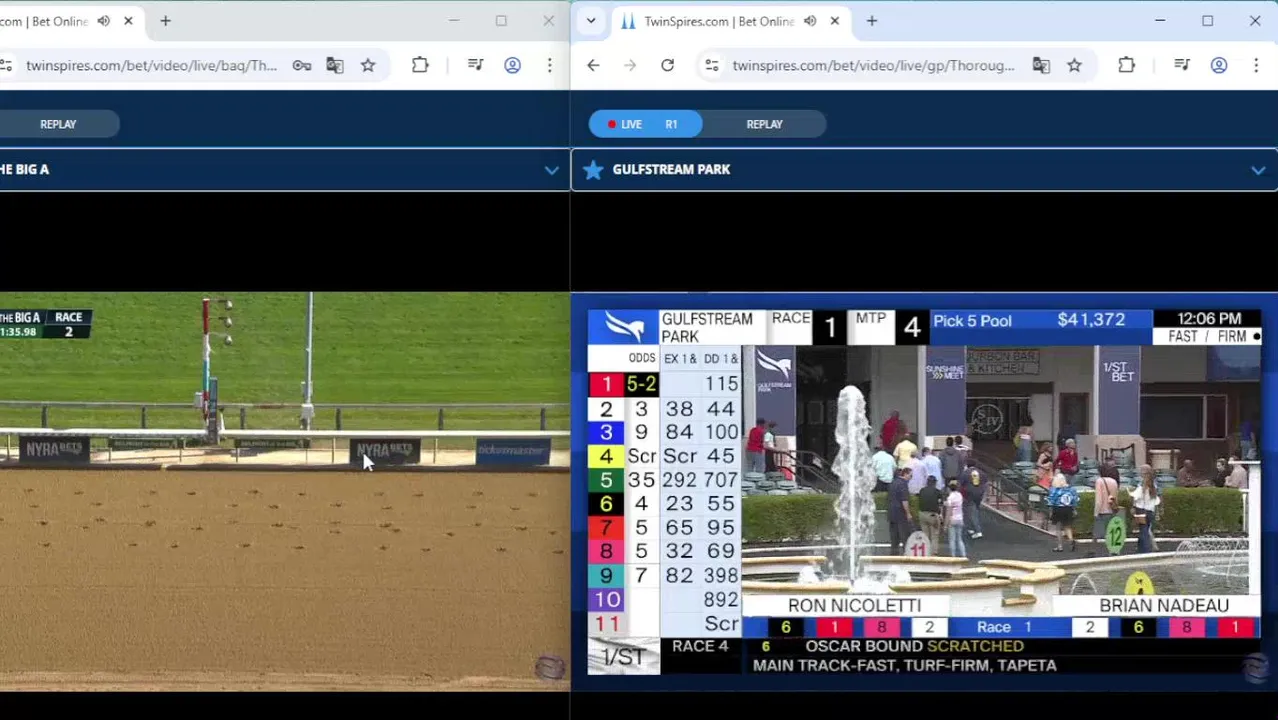Expand the Gulfstream Park track dropdown
Image resolution: width=1278 pixels, height=720 pixels.
coord(1257,170)
